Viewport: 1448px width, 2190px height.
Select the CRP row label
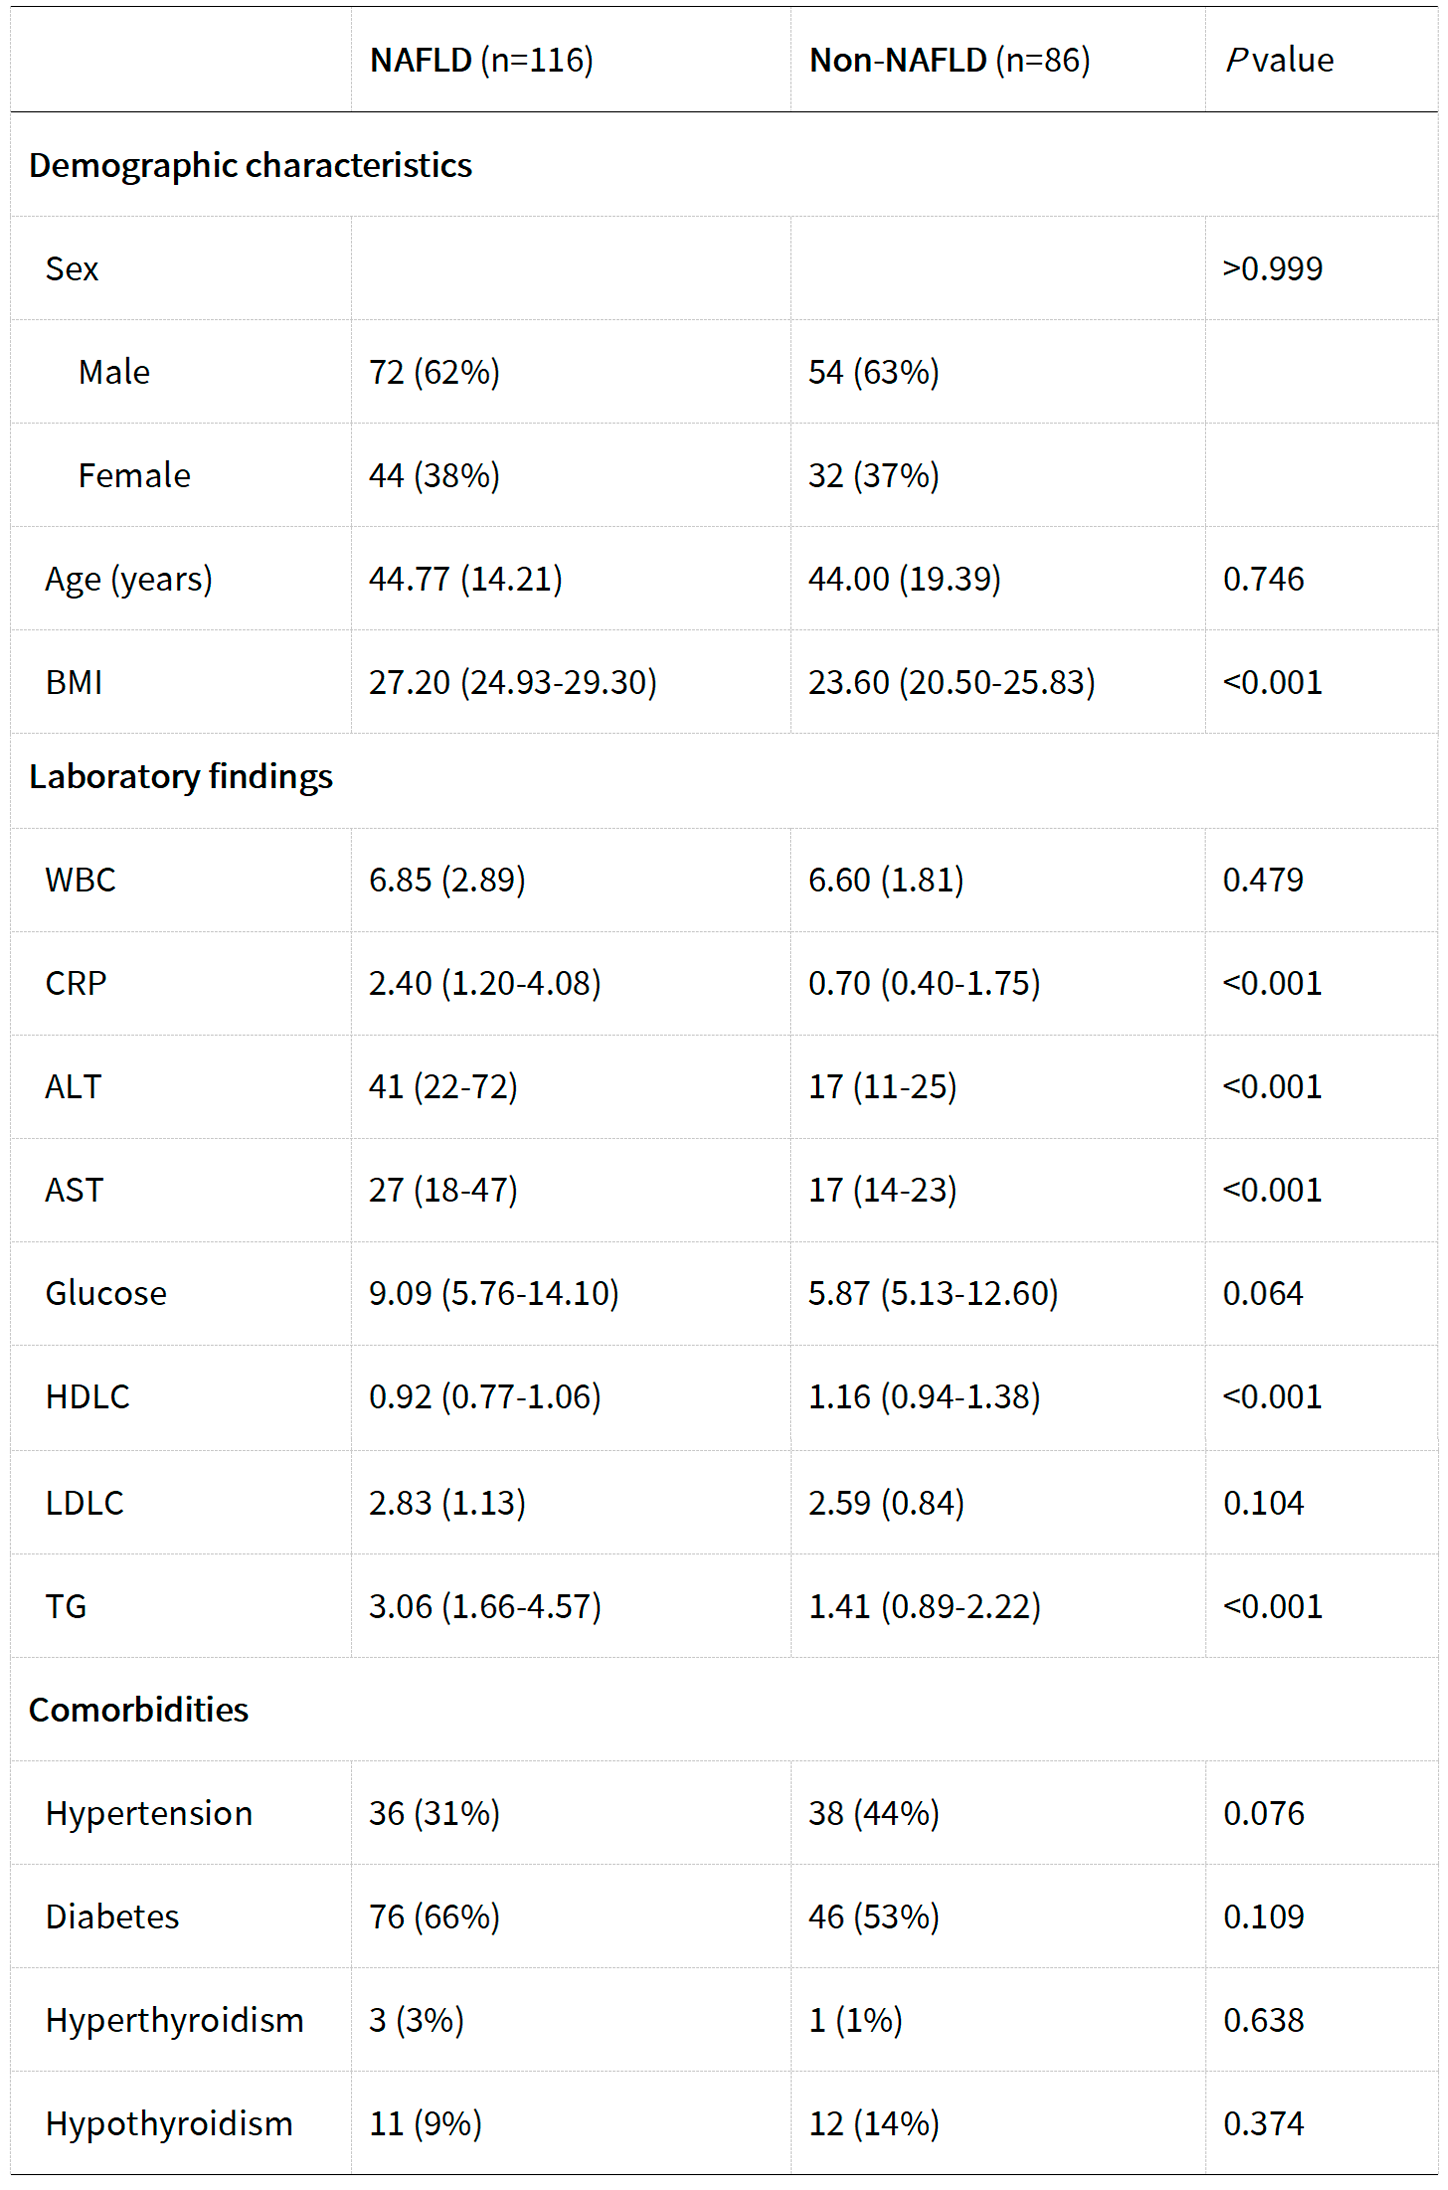[76, 983]
